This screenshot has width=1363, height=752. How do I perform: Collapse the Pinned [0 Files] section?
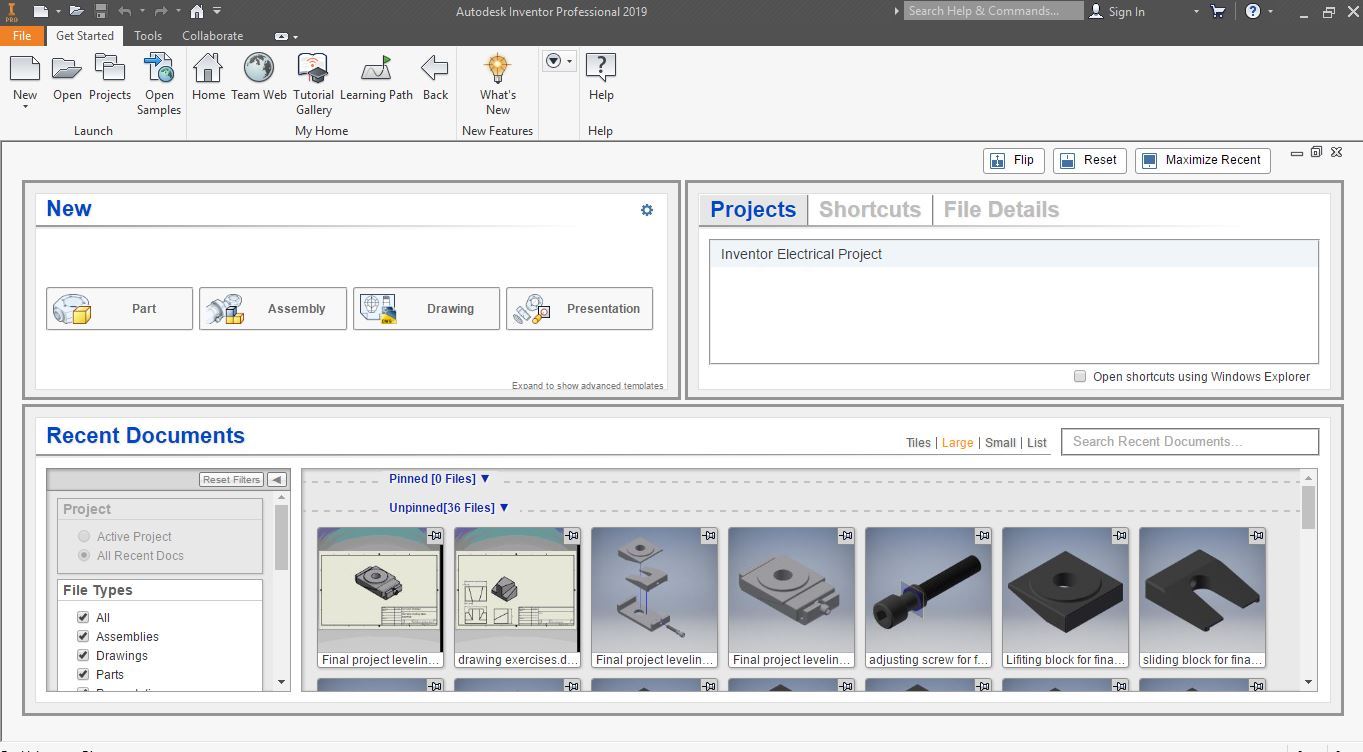485,478
